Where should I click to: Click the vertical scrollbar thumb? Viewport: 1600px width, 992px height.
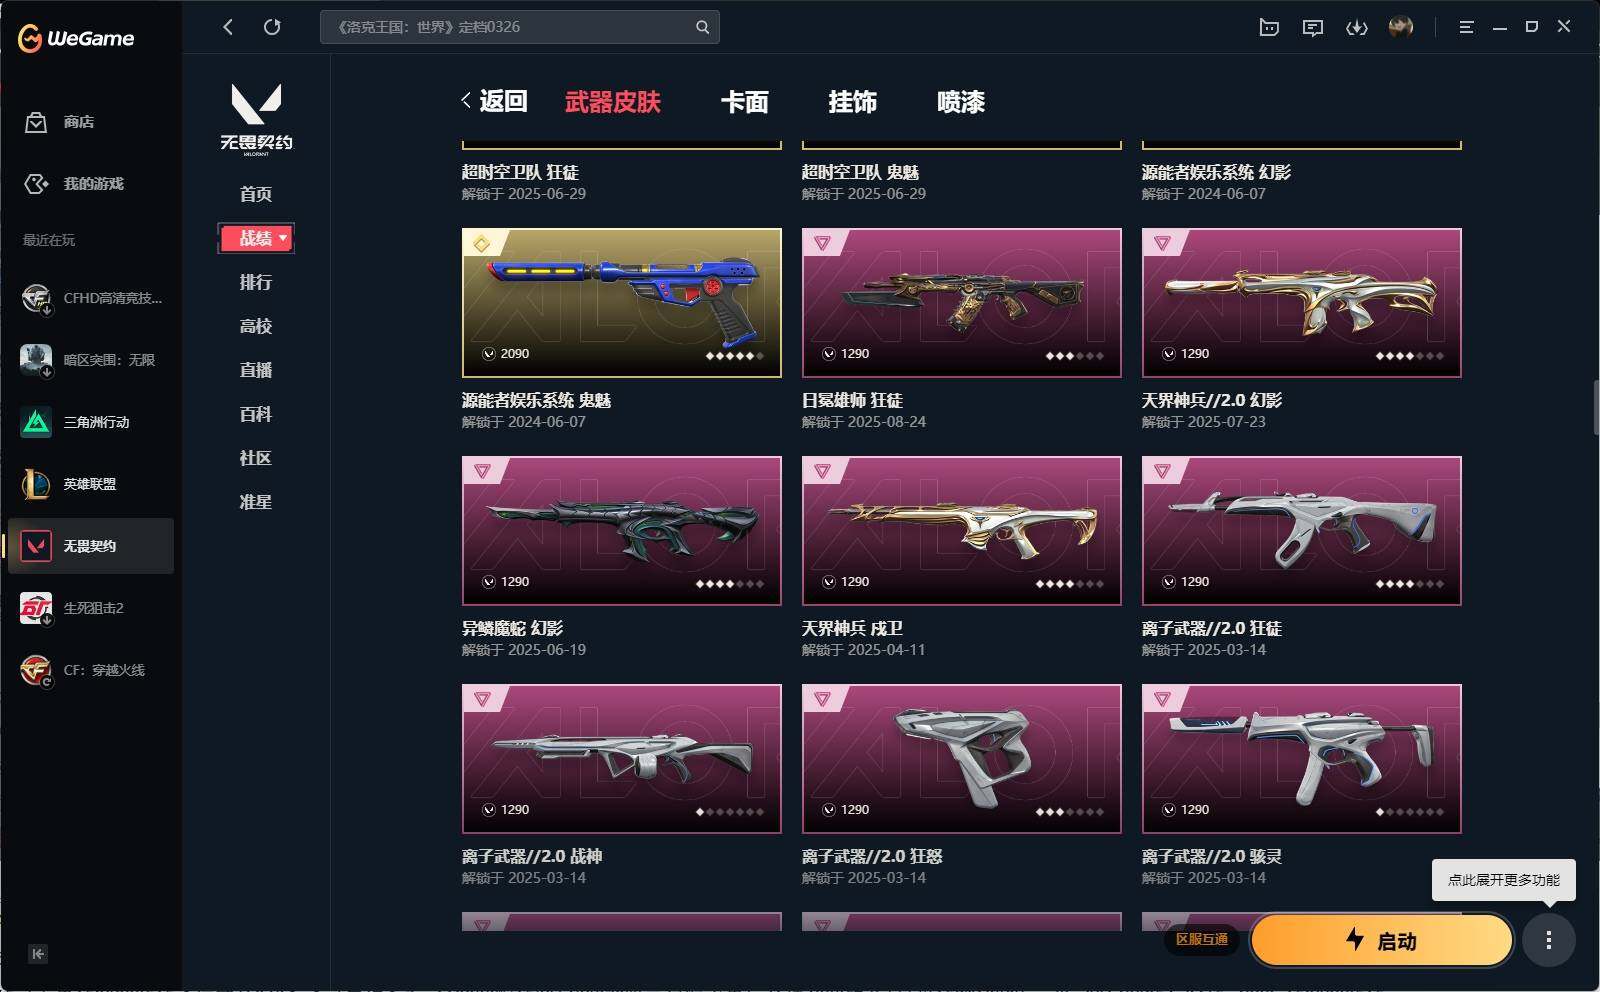click(1596, 407)
